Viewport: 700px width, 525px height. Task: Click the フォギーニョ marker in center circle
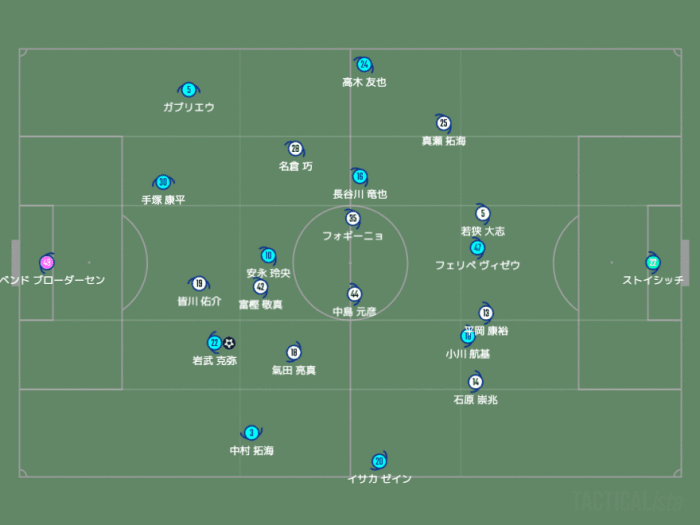(x=352, y=218)
